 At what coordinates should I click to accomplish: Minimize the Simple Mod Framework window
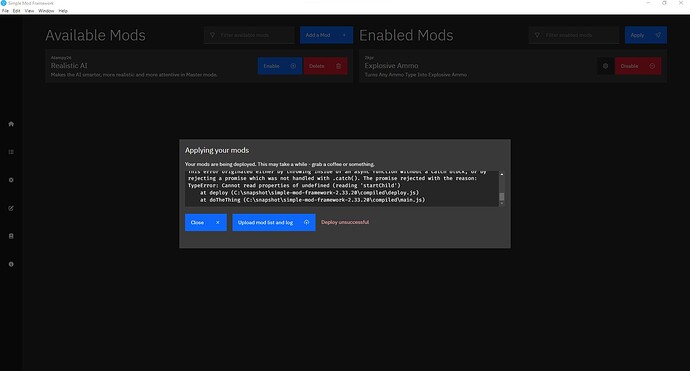[648, 3]
